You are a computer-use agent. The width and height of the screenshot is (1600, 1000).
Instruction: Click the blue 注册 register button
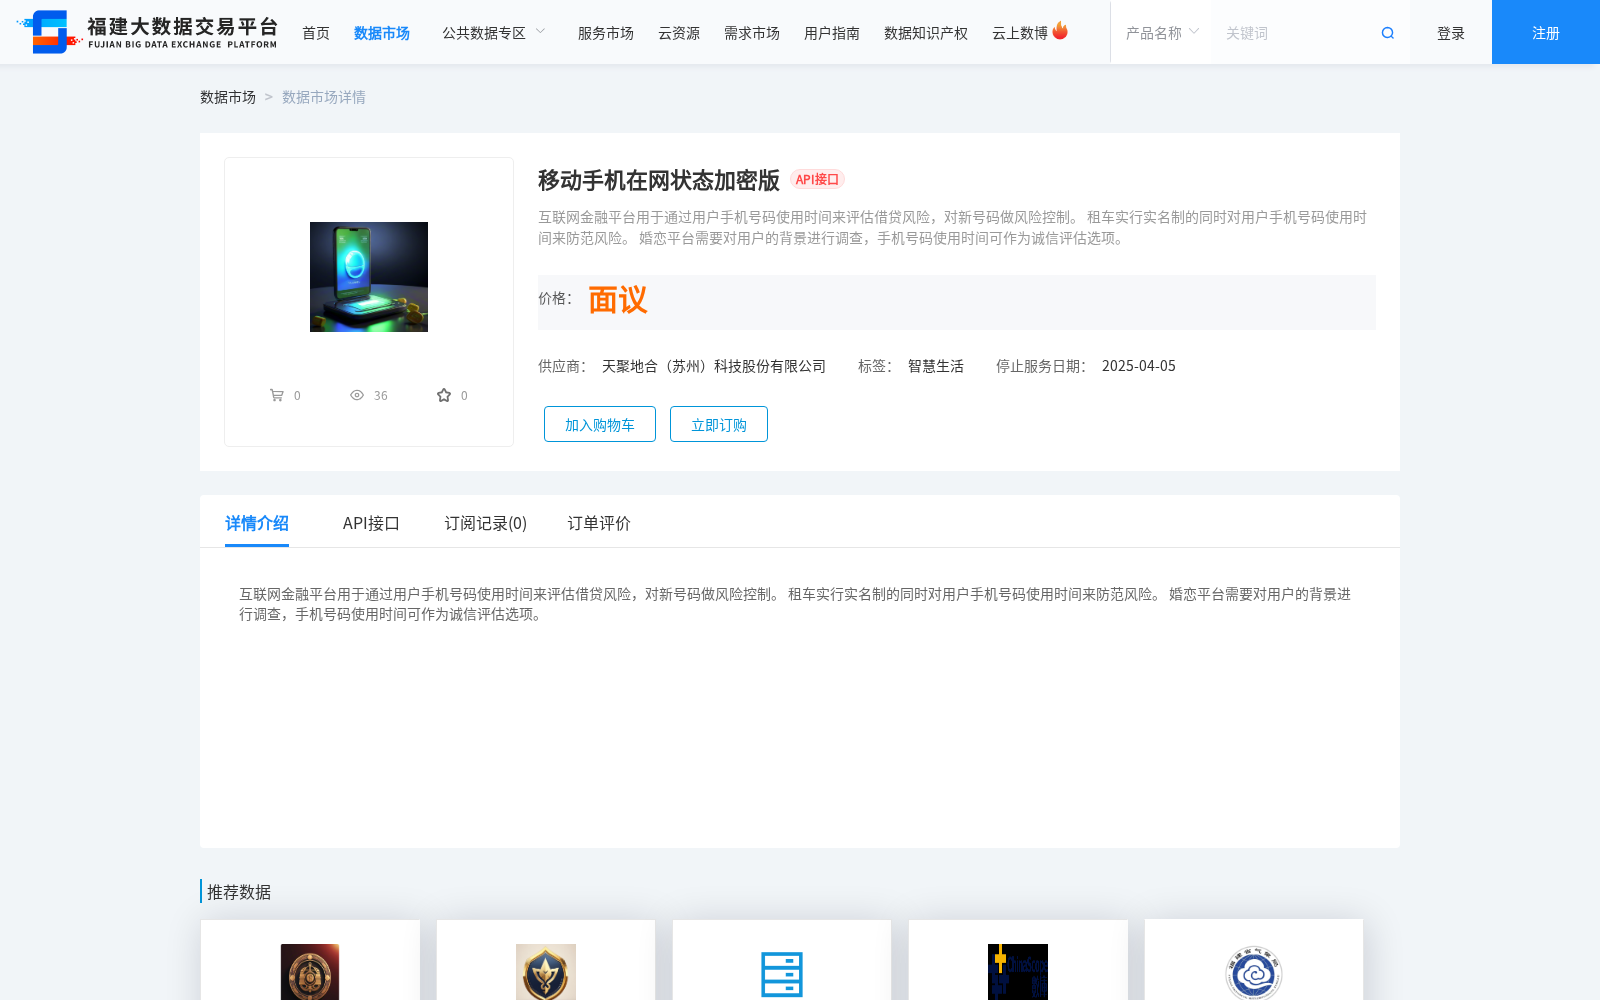(1546, 32)
